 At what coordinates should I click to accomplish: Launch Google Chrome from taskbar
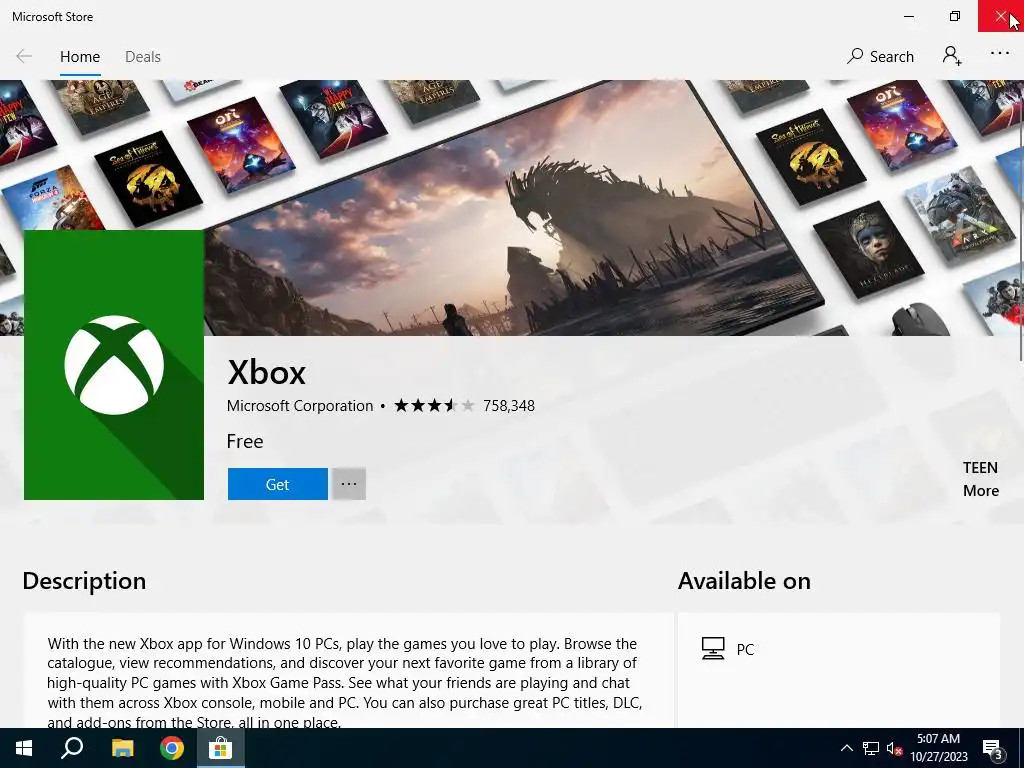pos(172,748)
